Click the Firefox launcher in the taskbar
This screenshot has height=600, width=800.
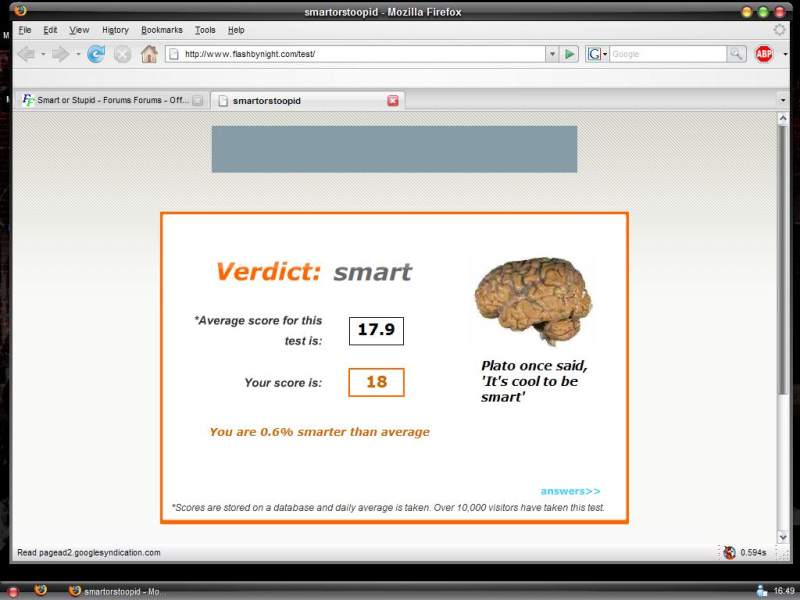(40, 590)
